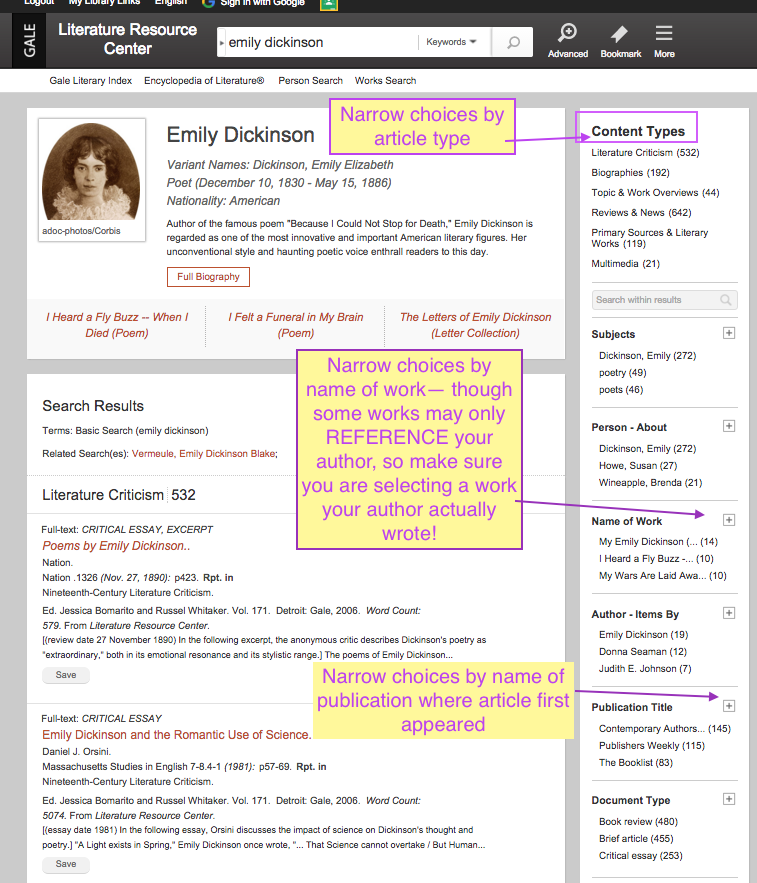Expand the Document Type filter
The width and height of the screenshot is (757, 883).
tap(729, 799)
